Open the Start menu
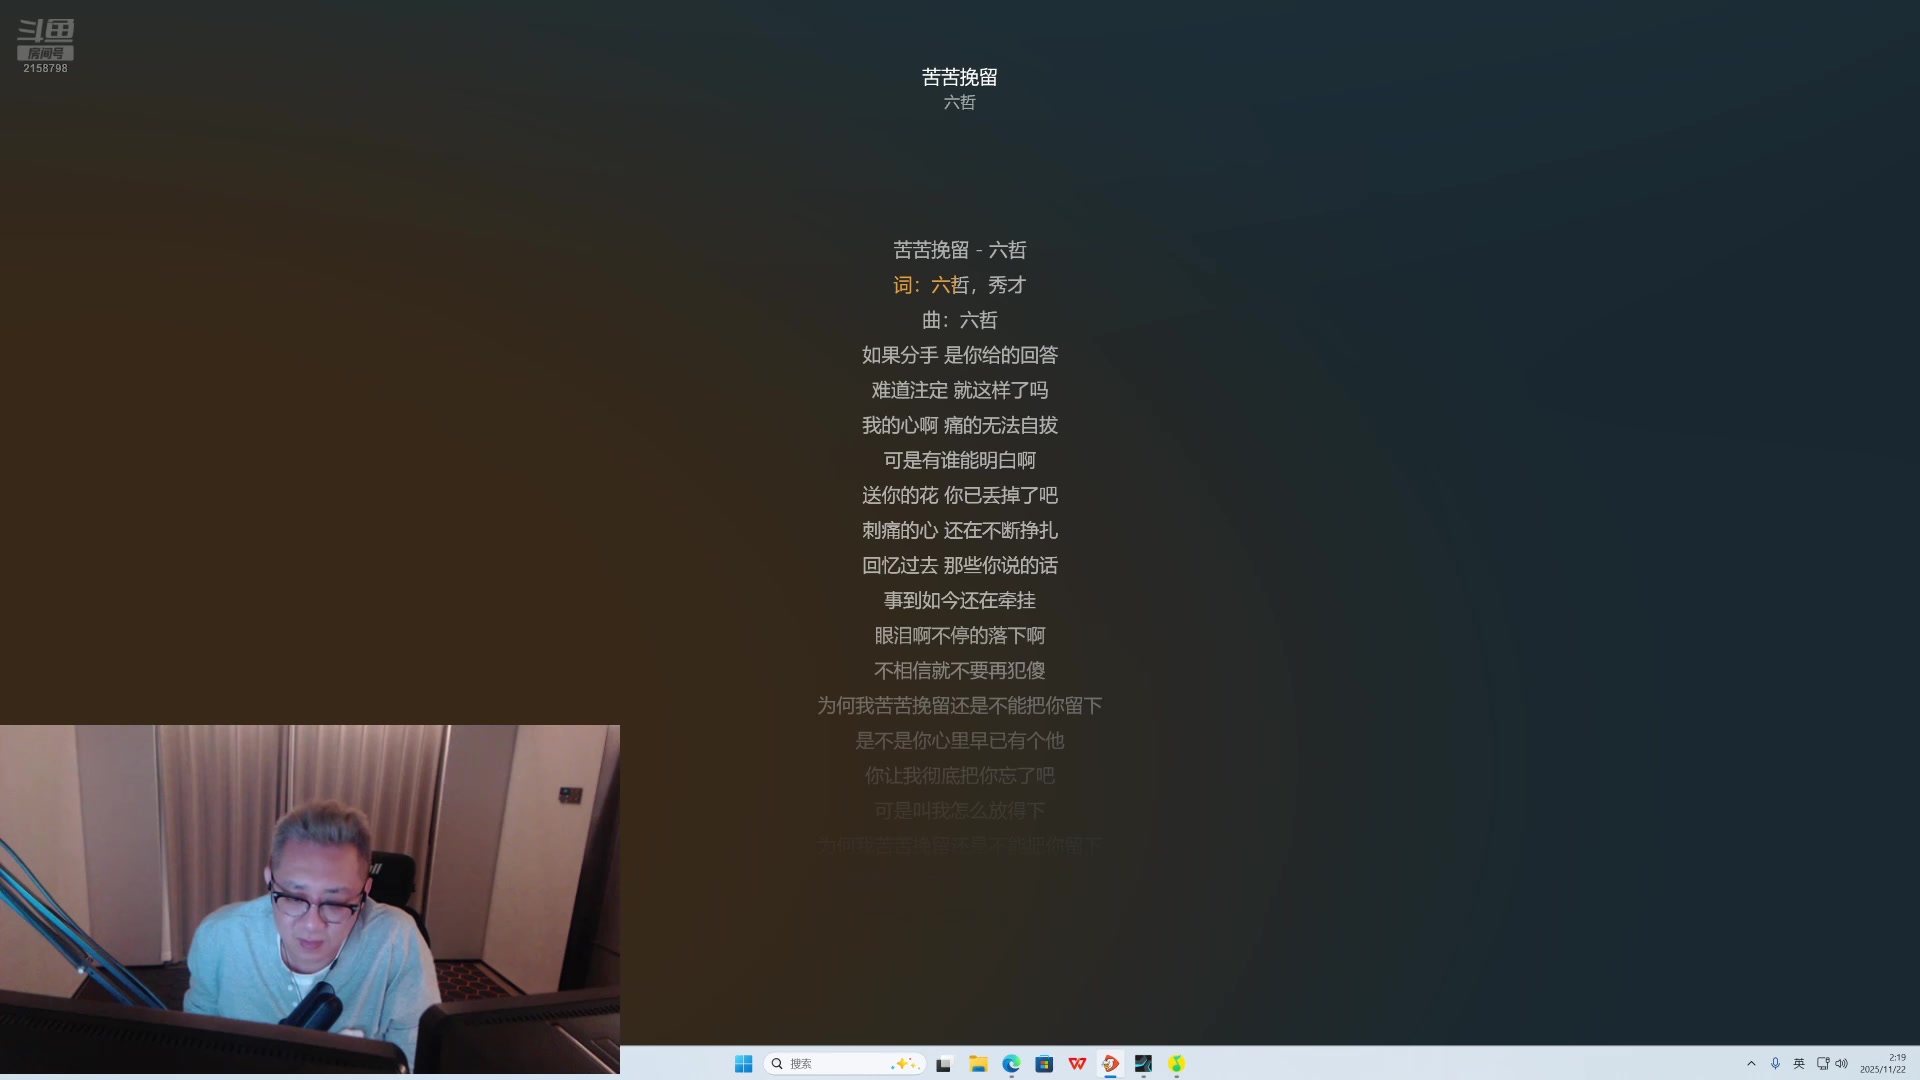1920x1080 pixels. pos(744,1063)
